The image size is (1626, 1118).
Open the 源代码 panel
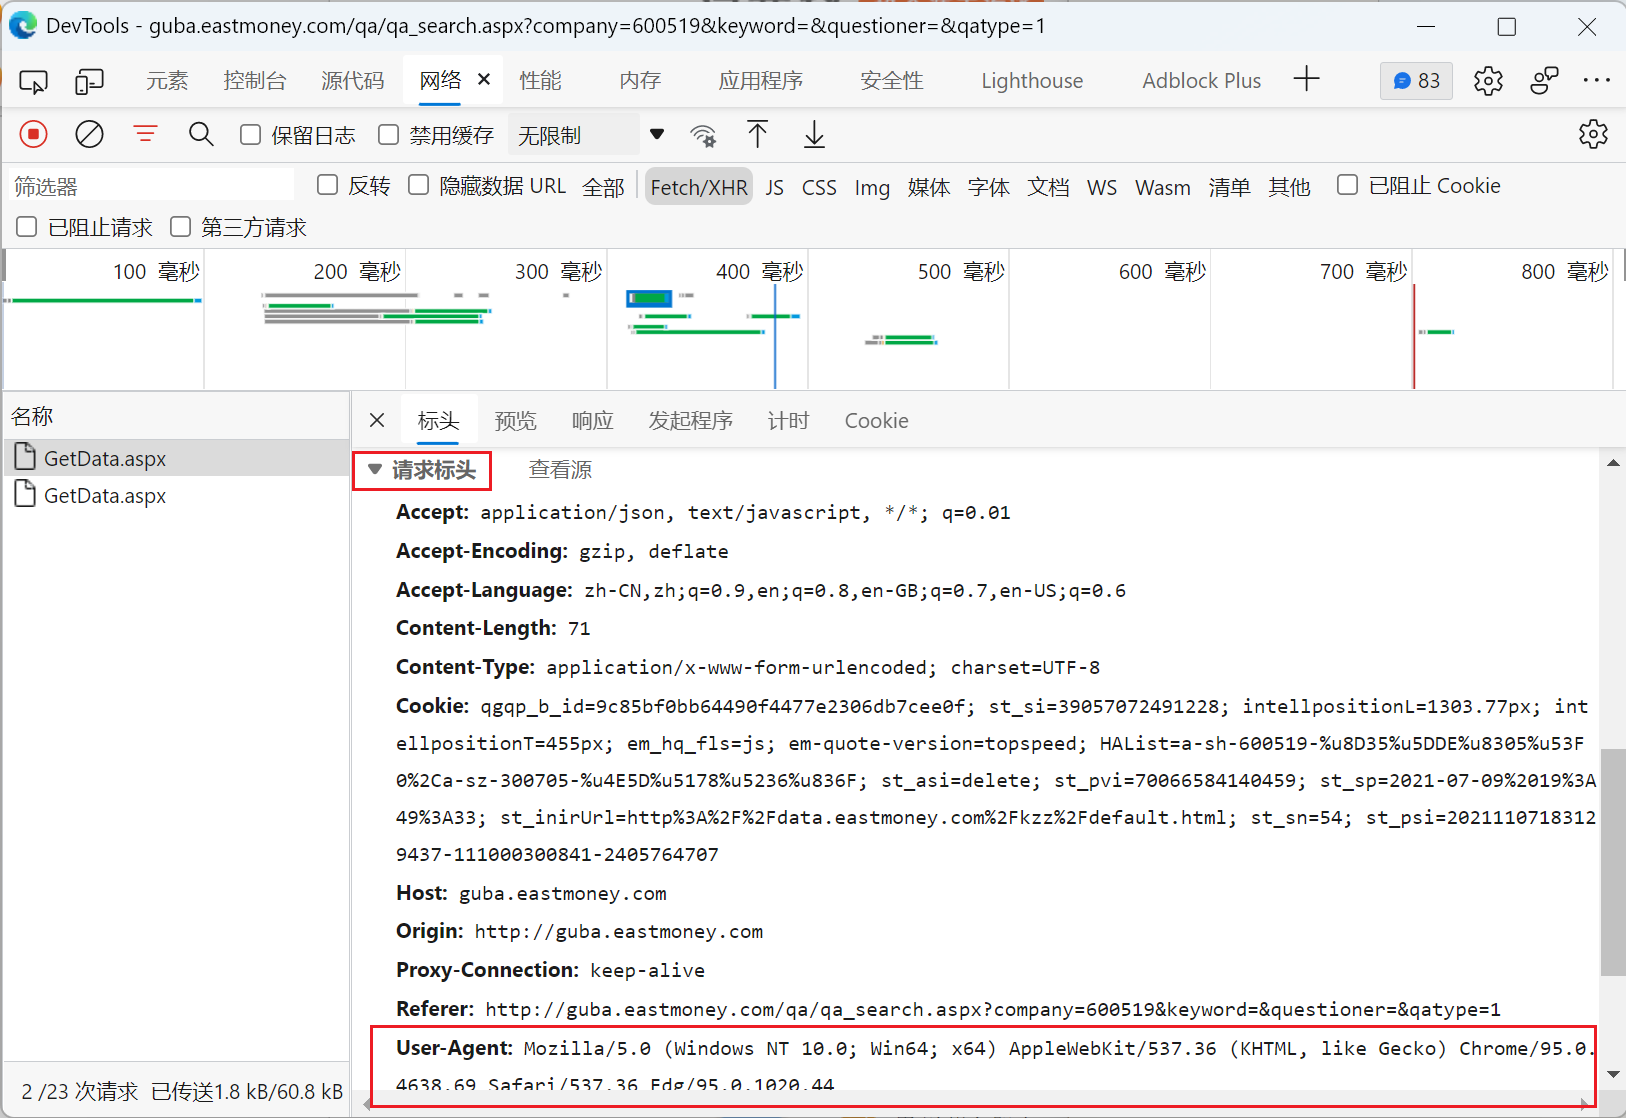[x=353, y=81]
